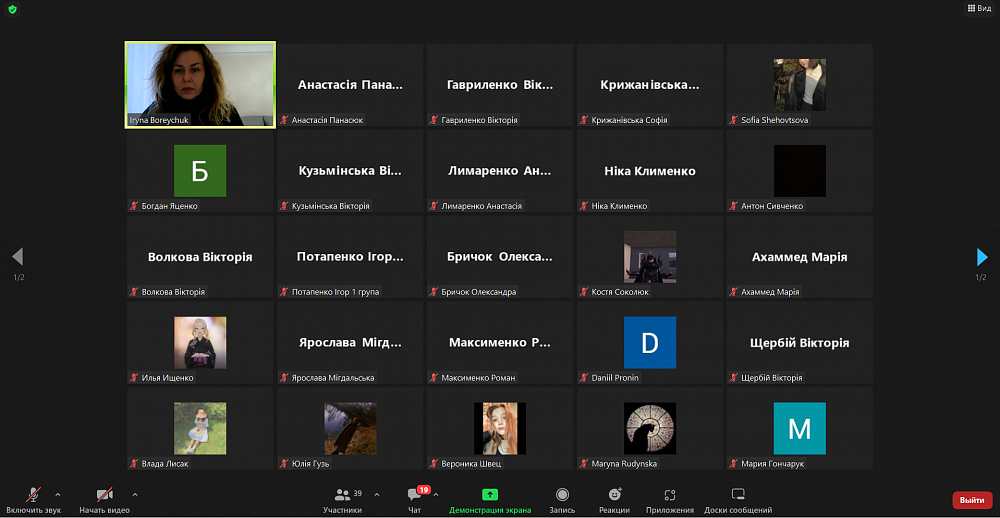The image size is (1000, 518).
Task: Expand the arrow next to Участники
Action: [x=376, y=494]
